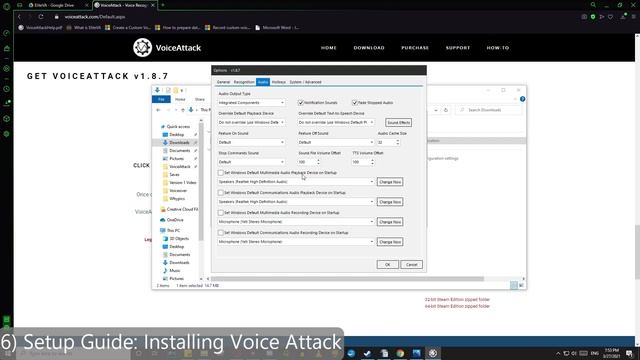
Task: Click the browser search magnifier icon
Action: (x=593, y=5)
